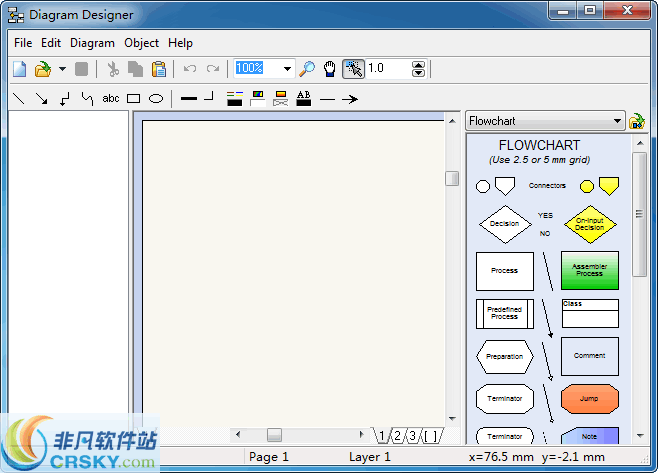Click the canvas horizontal scrollbar thumb
This screenshot has width=658, height=473.
[274, 435]
